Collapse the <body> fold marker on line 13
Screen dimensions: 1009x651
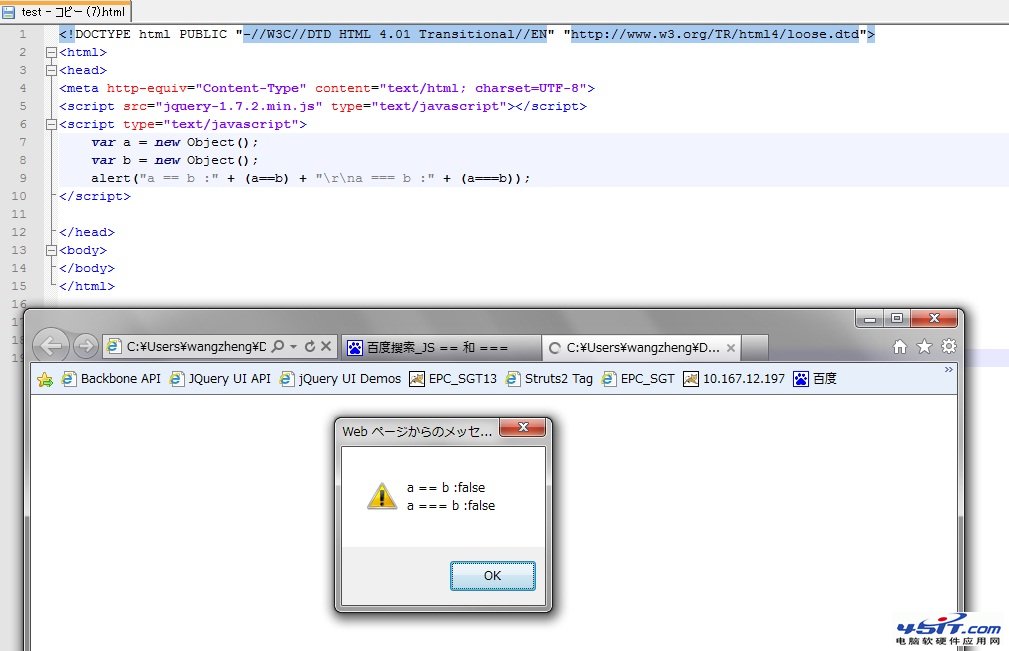(x=51, y=250)
